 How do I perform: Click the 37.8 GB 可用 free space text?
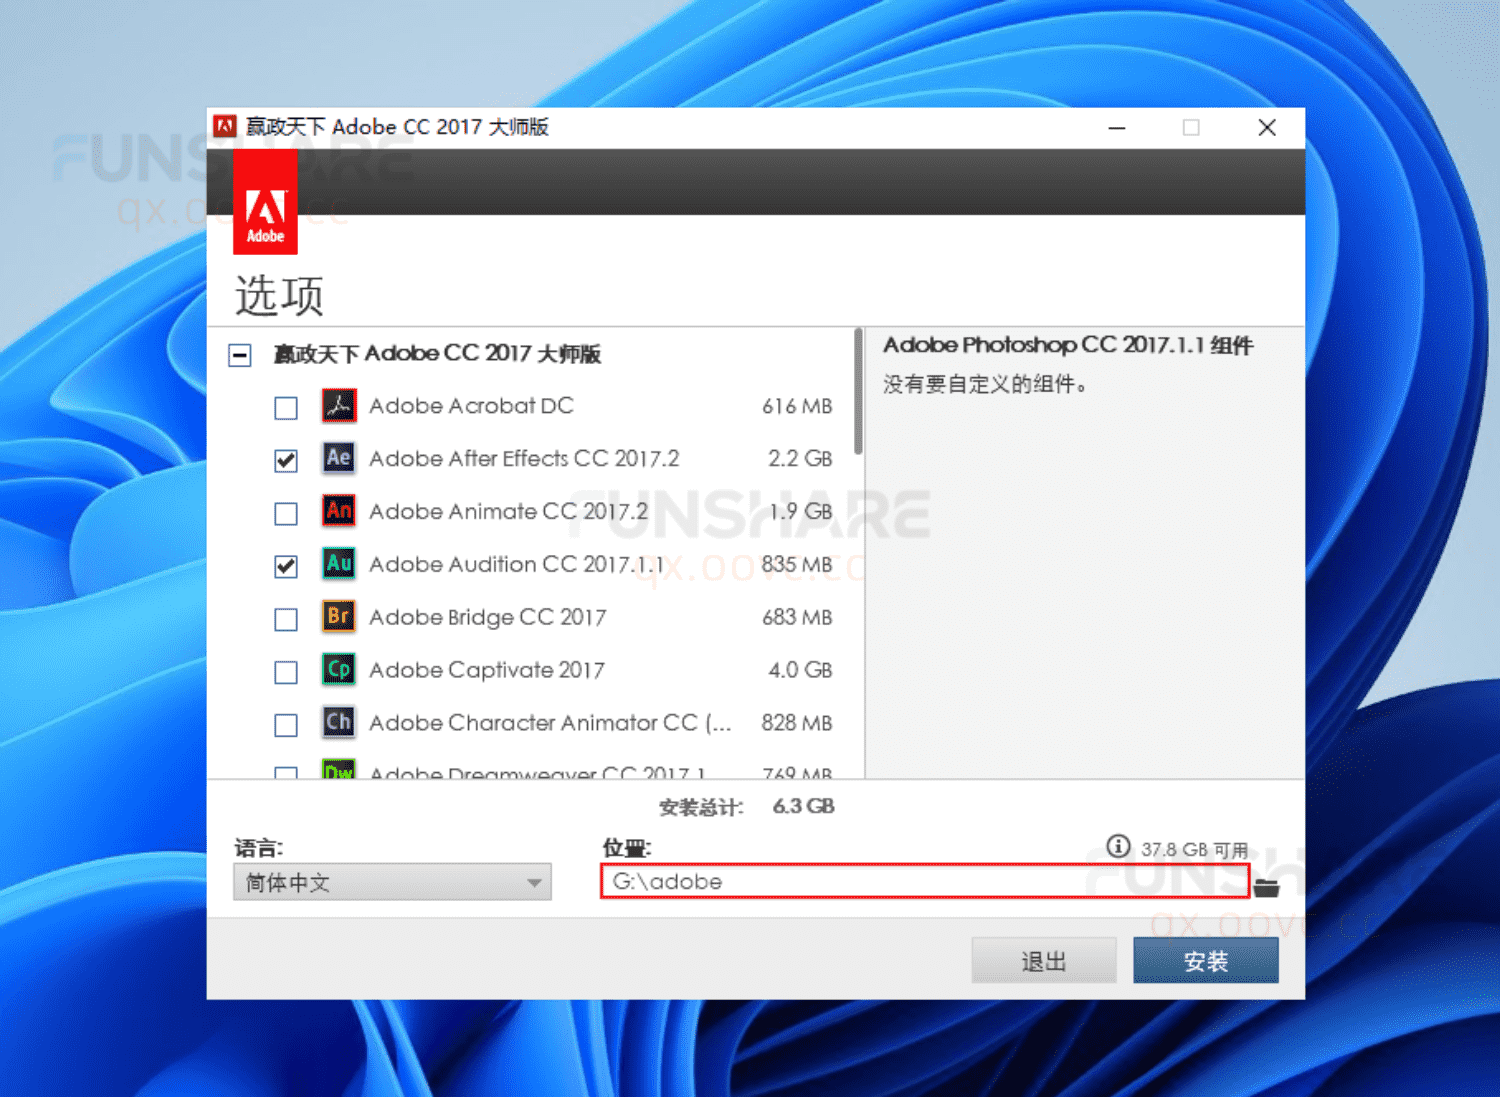pos(1194,849)
